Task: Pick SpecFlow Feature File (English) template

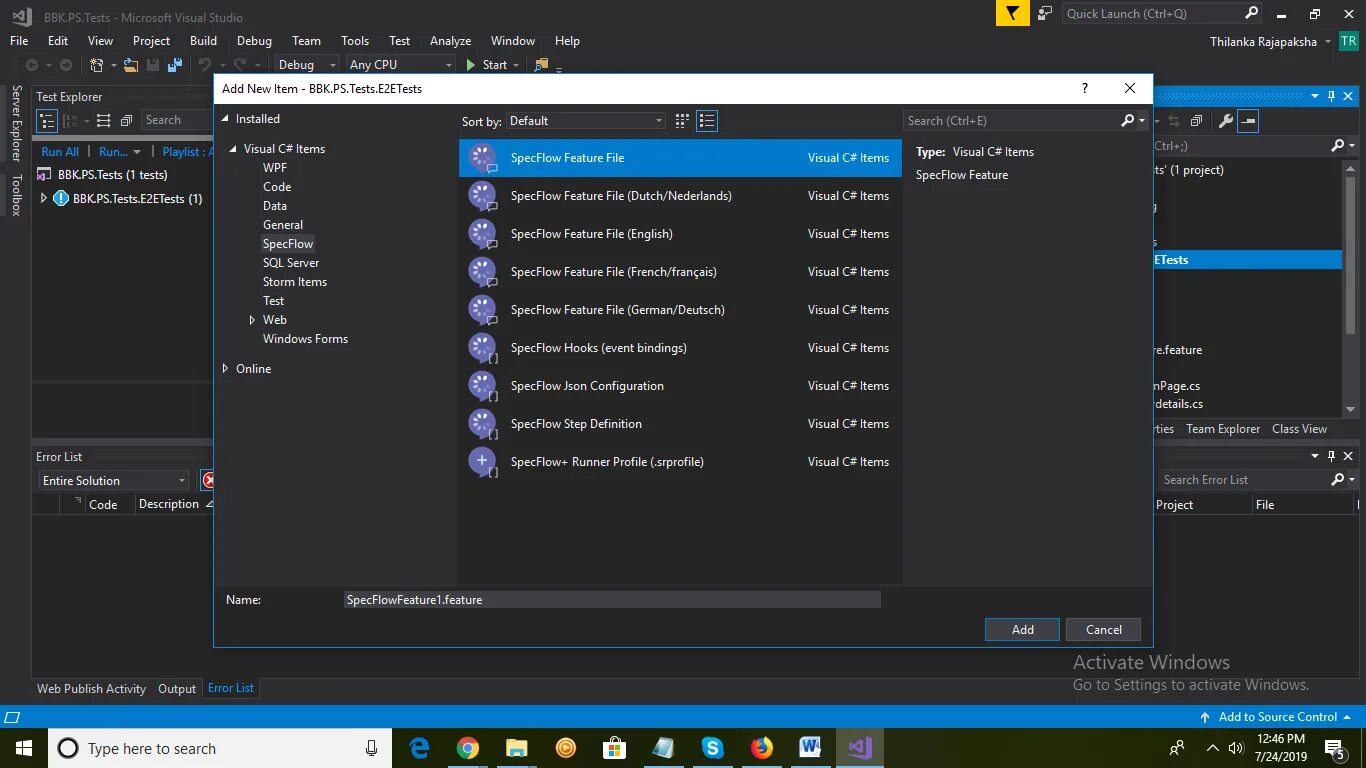Action: click(x=680, y=234)
